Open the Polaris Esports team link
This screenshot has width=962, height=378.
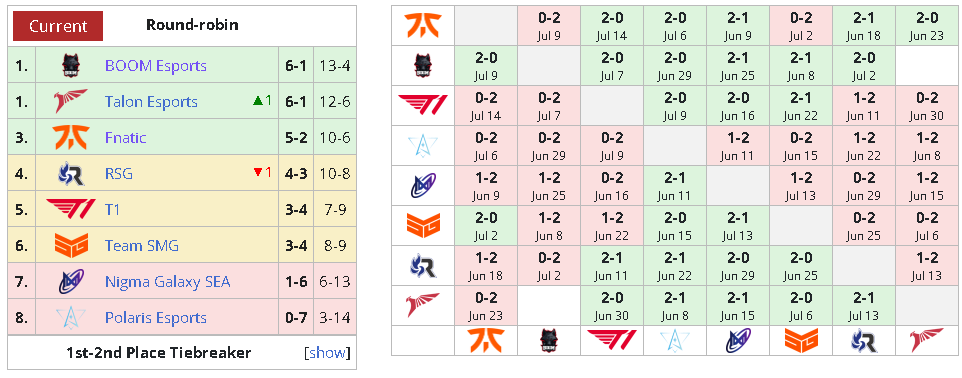156,318
